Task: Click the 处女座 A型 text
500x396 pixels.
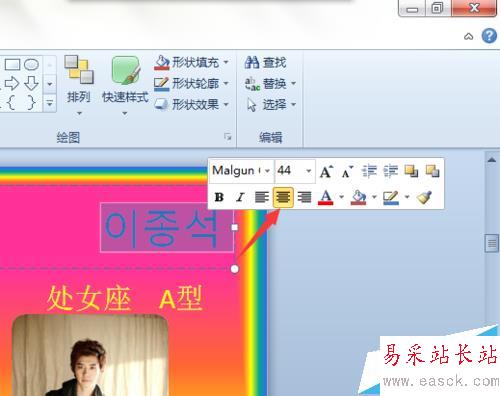Action: click(125, 299)
